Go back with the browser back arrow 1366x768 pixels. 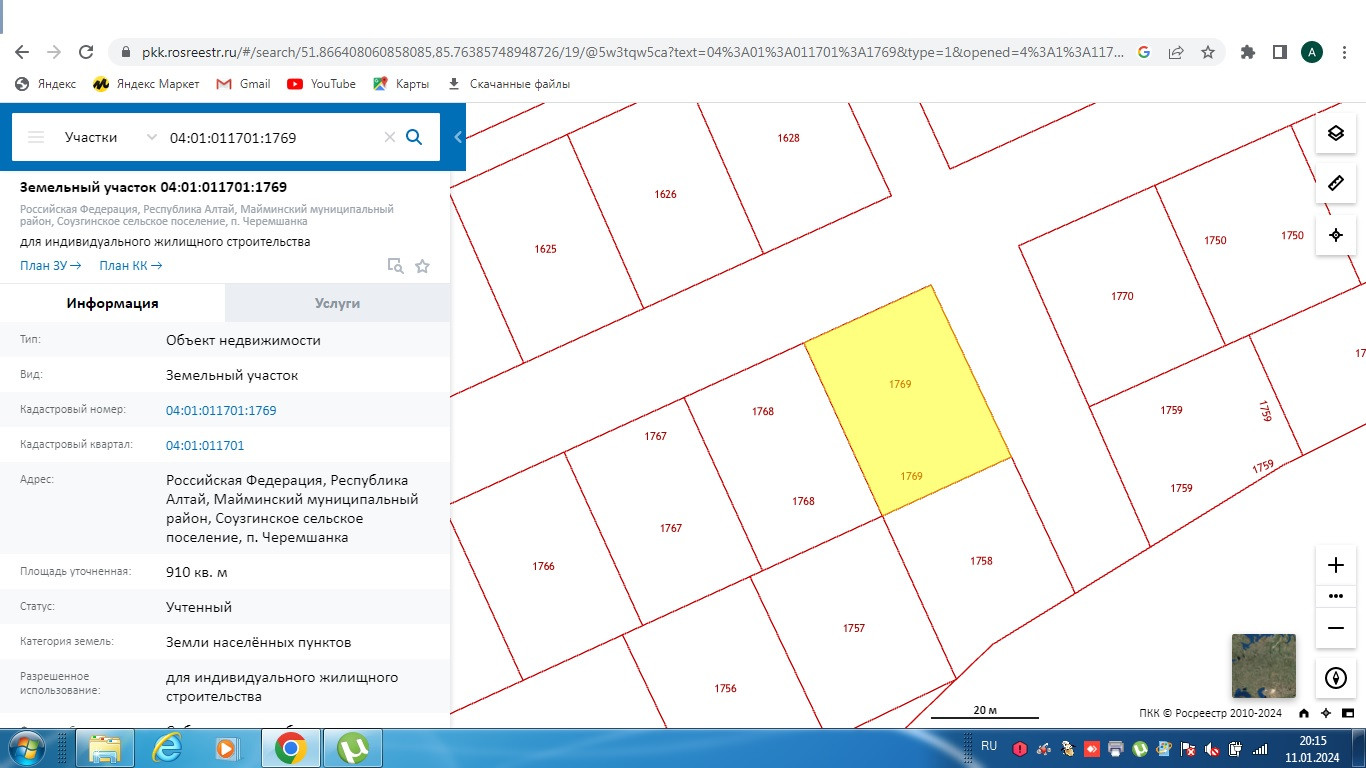22,52
